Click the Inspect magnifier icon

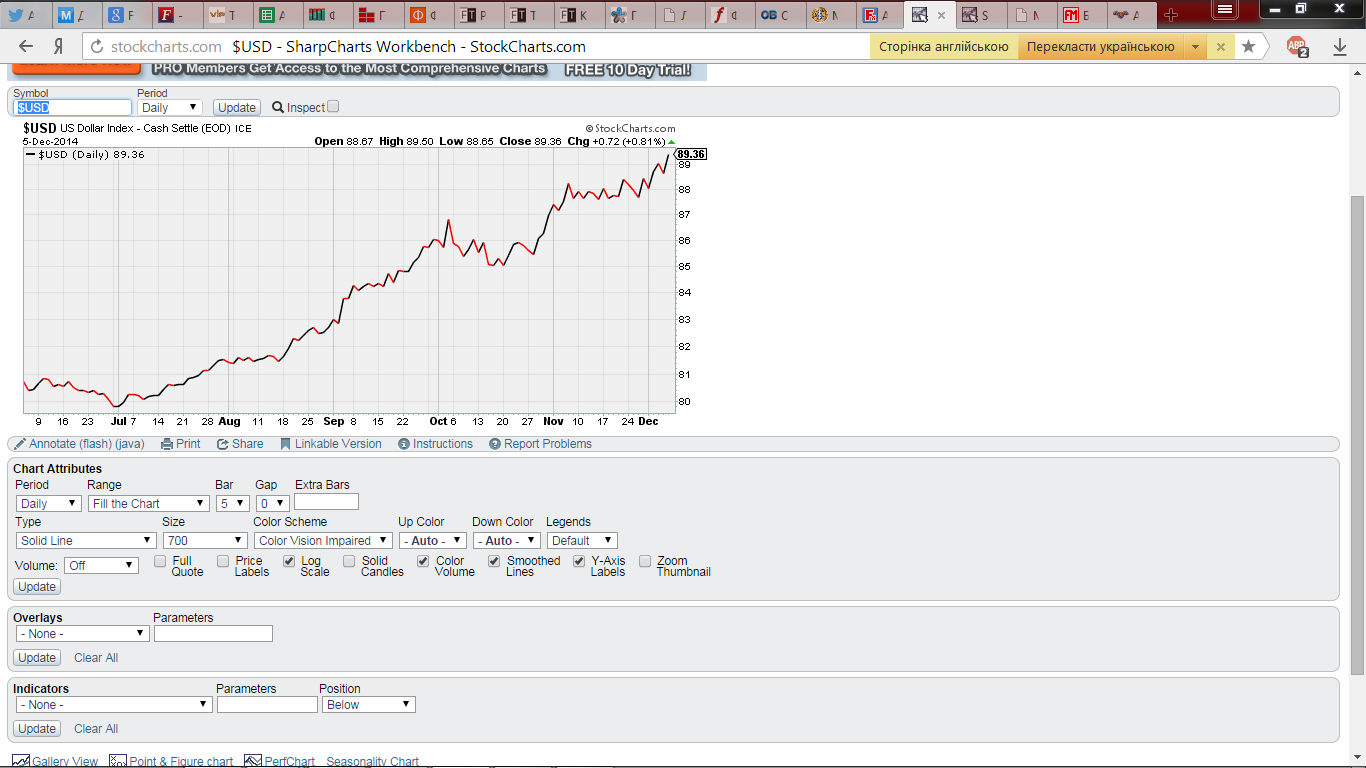[x=278, y=107]
